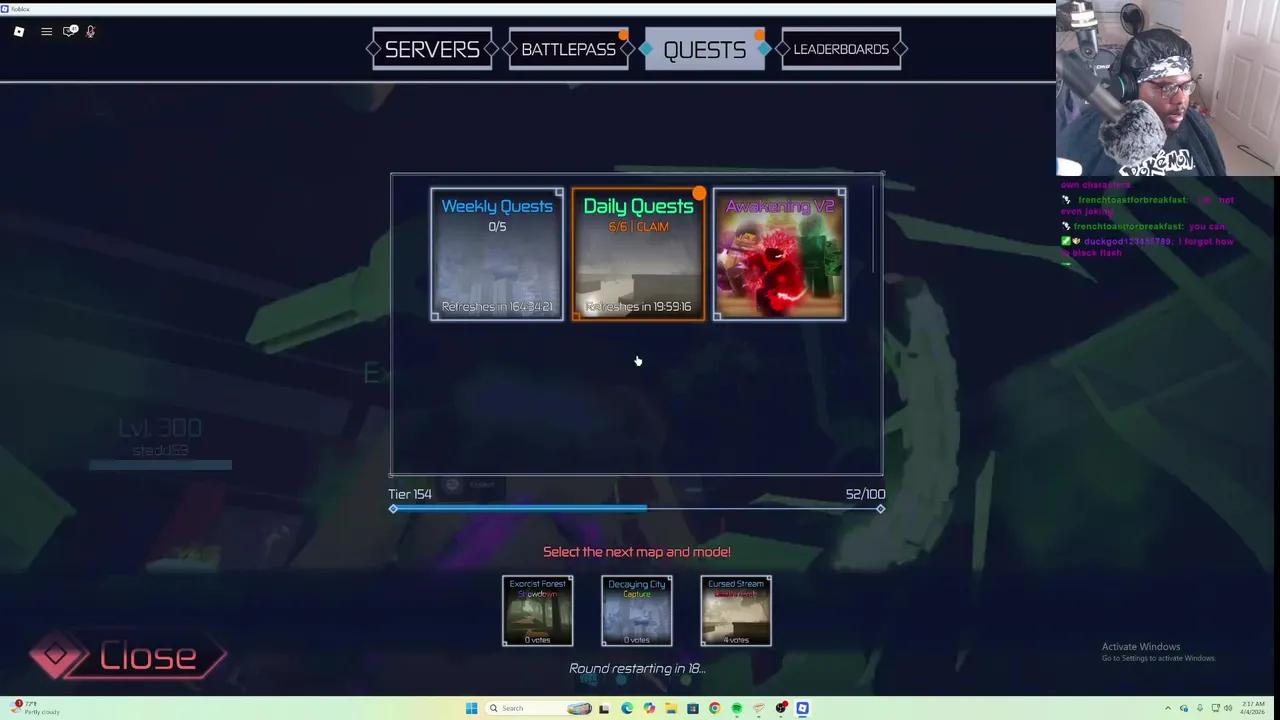Vote for Decaying City Capture map

(x=636, y=611)
